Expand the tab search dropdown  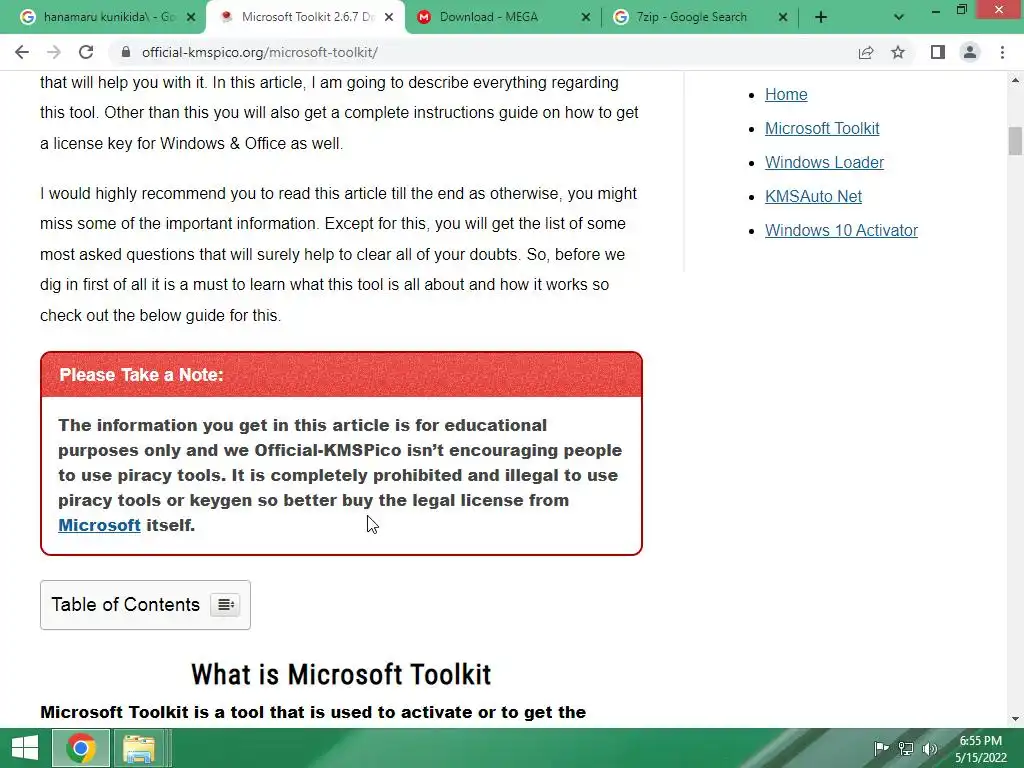[x=899, y=18]
